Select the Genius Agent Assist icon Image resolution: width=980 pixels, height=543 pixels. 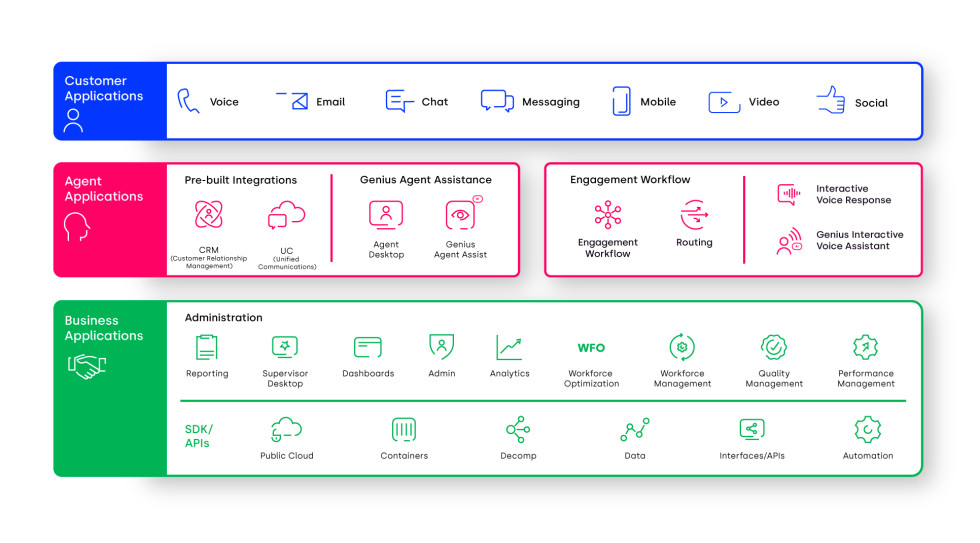(x=461, y=215)
